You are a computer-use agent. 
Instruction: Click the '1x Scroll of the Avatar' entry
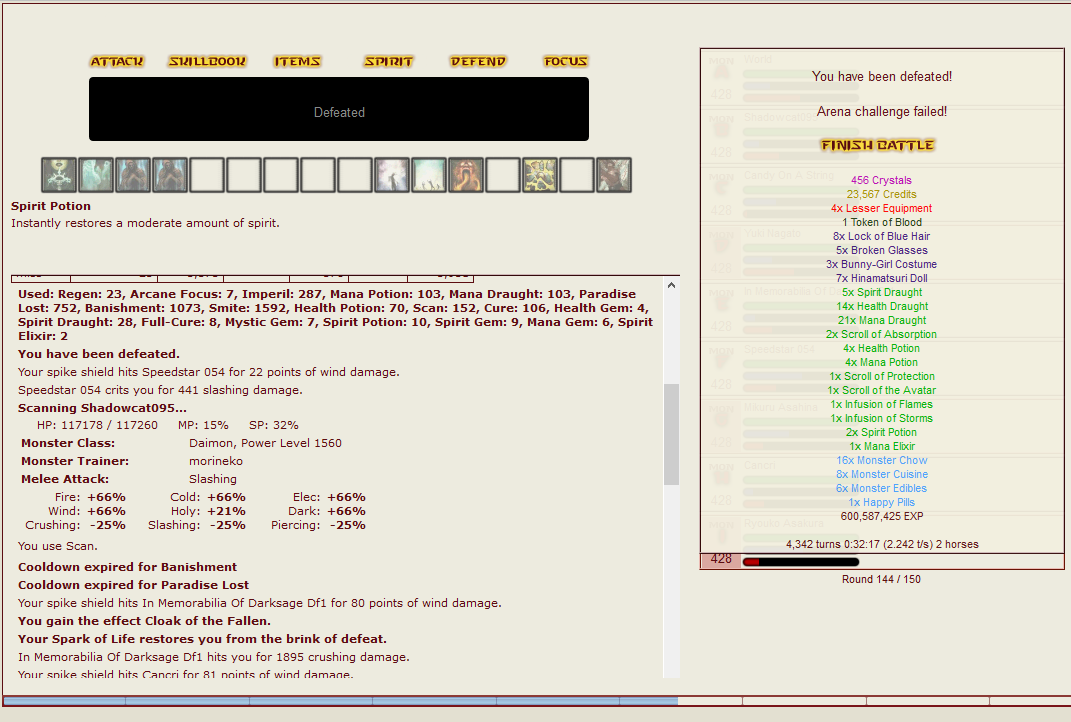coord(882,391)
